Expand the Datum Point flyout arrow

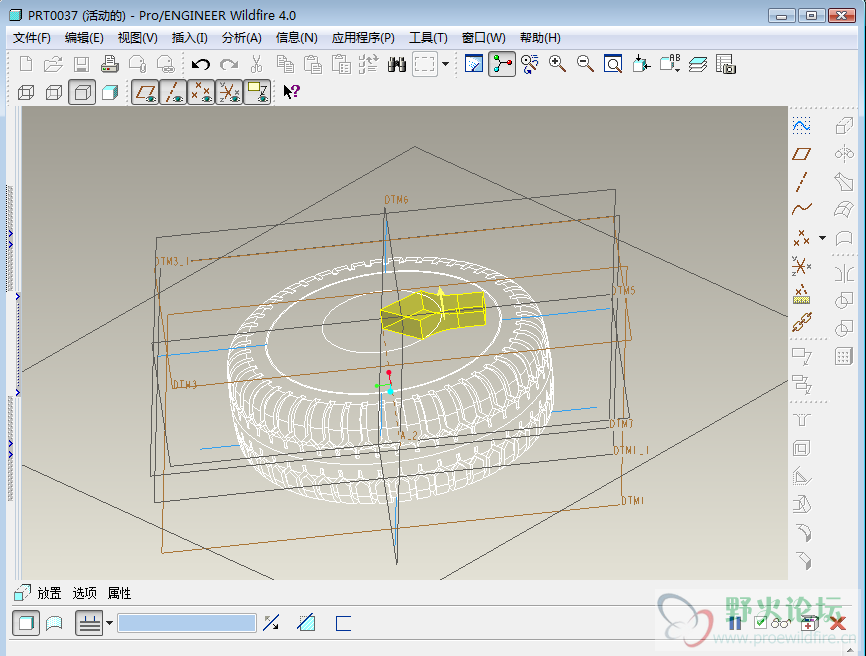pos(822,238)
